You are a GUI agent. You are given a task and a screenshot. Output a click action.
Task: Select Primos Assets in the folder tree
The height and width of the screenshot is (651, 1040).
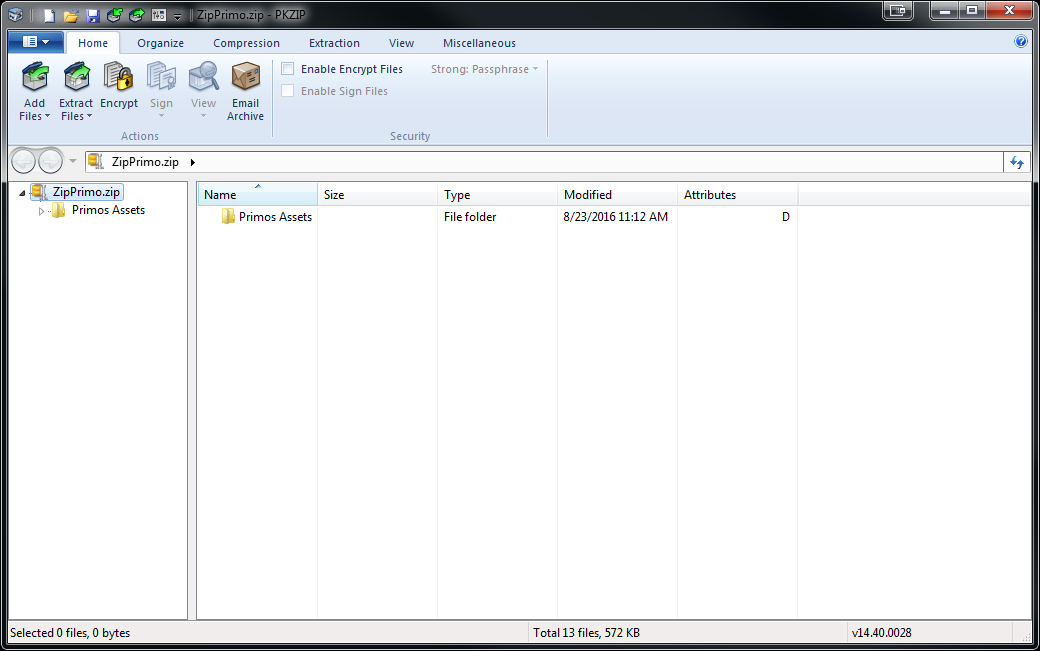click(x=108, y=210)
